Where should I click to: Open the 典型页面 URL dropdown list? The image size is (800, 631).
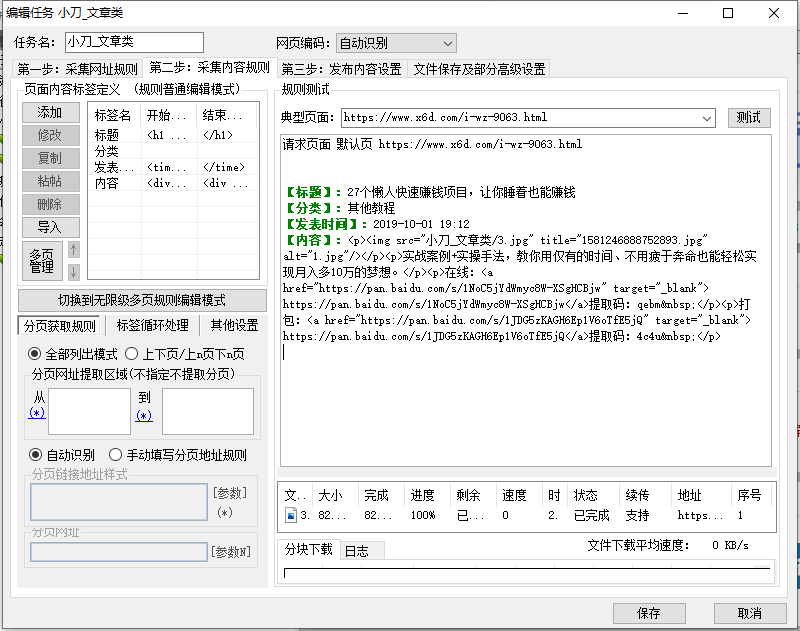(x=706, y=118)
